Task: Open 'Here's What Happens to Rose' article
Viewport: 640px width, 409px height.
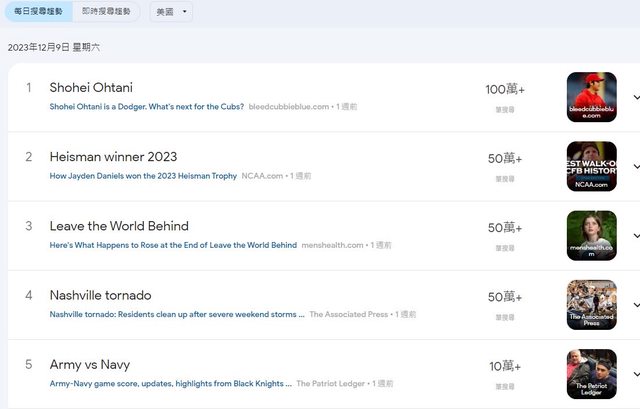Action: (173, 245)
